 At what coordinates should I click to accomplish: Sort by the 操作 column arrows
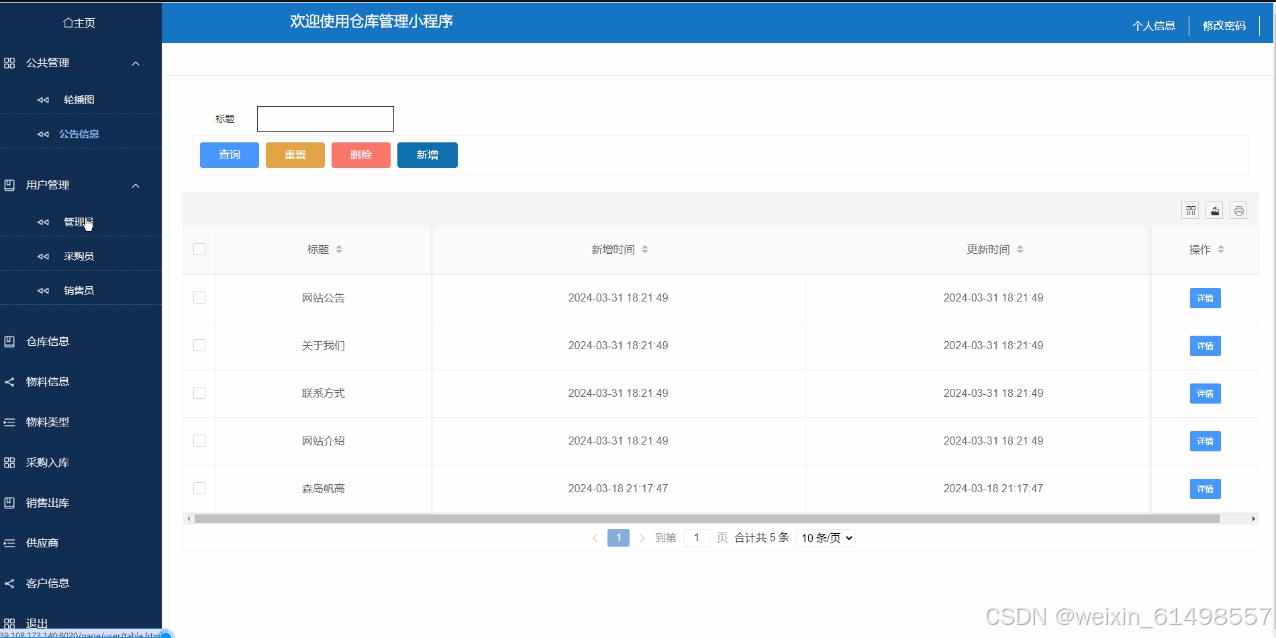click(1221, 250)
